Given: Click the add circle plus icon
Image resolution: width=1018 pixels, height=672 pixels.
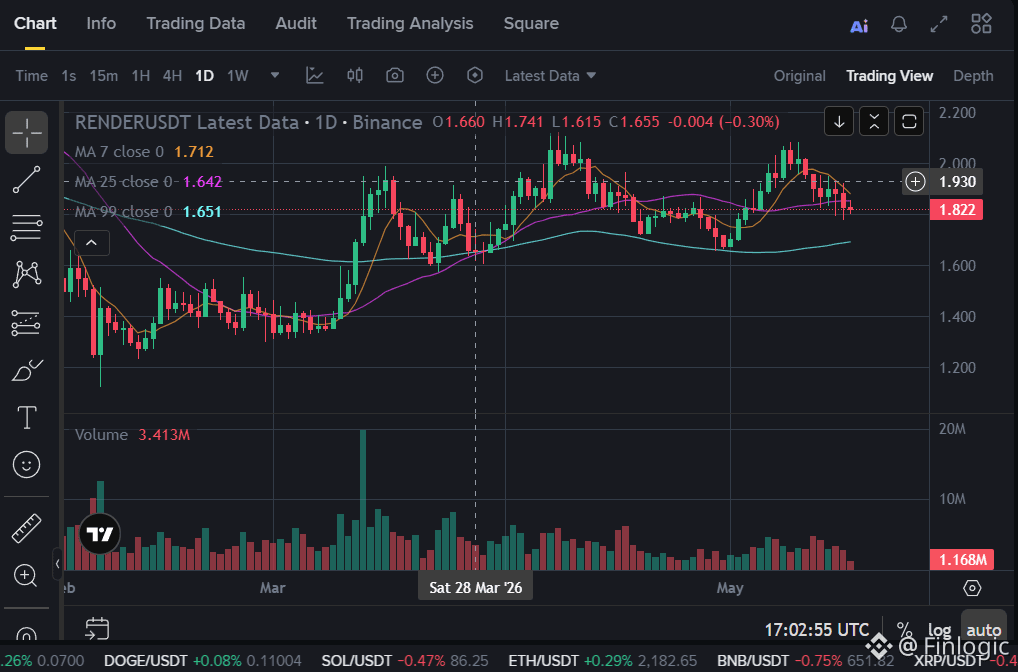Looking at the screenshot, I should (x=434, y=75).
